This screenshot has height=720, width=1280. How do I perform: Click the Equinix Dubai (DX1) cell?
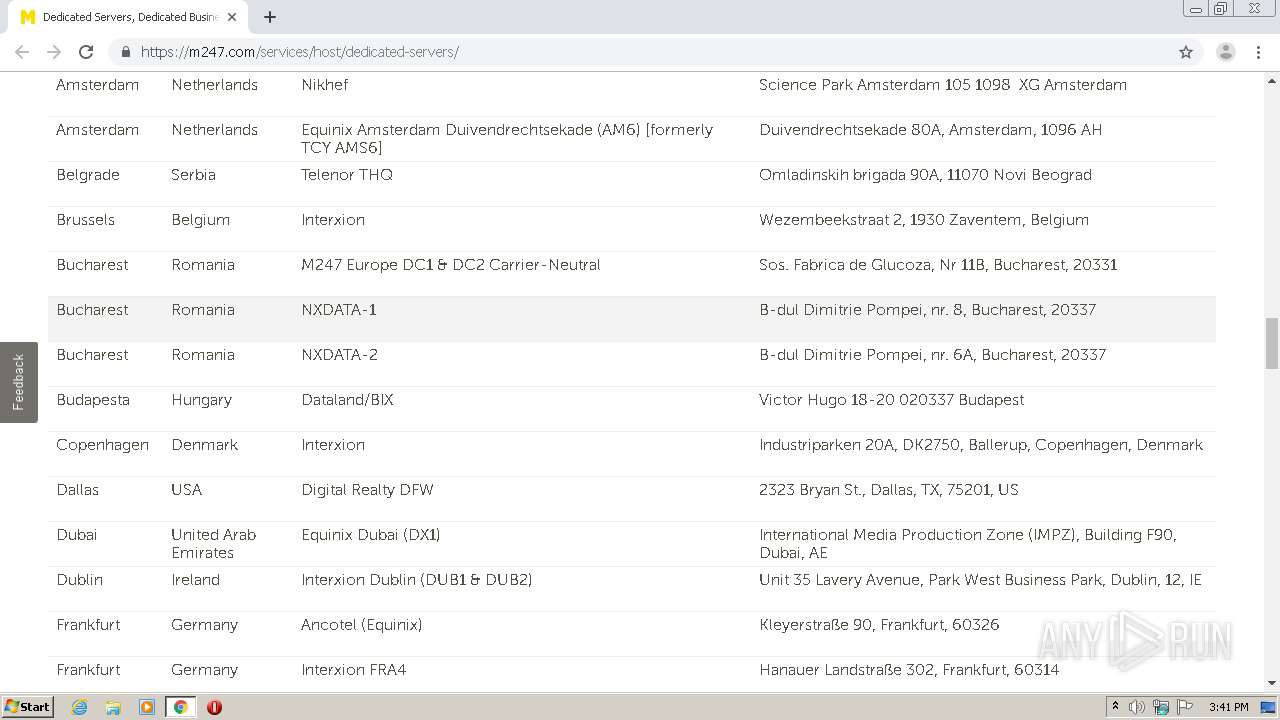tap(371, 535)
